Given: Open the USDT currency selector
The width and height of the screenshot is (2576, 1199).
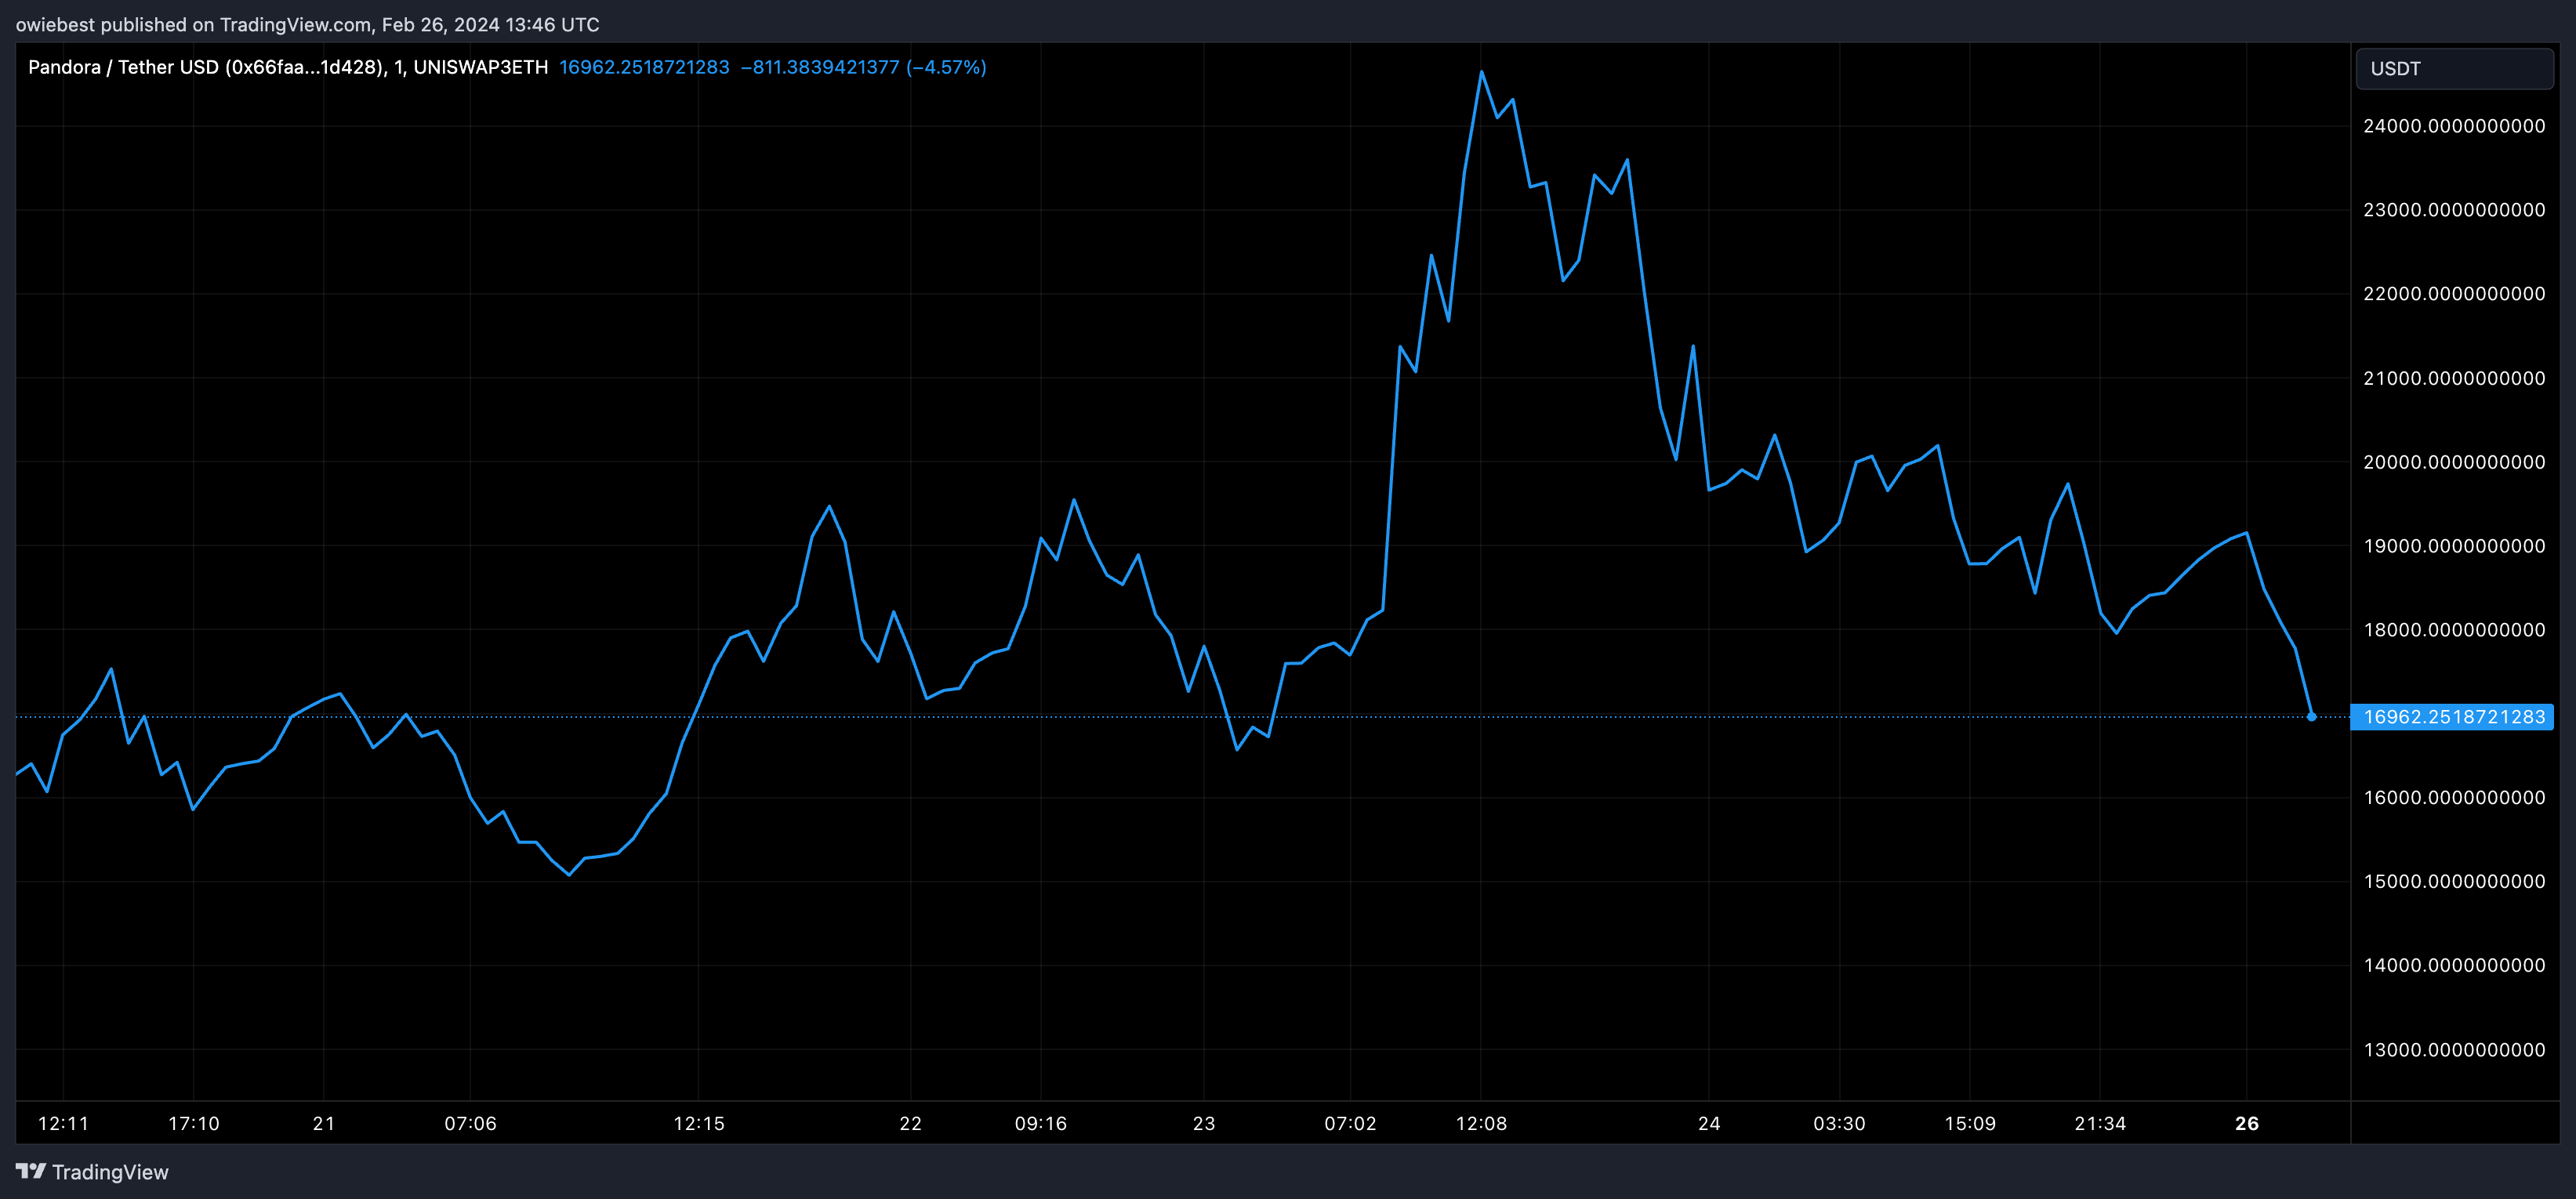Looking at the screenshot, I should click(2454, 68).
